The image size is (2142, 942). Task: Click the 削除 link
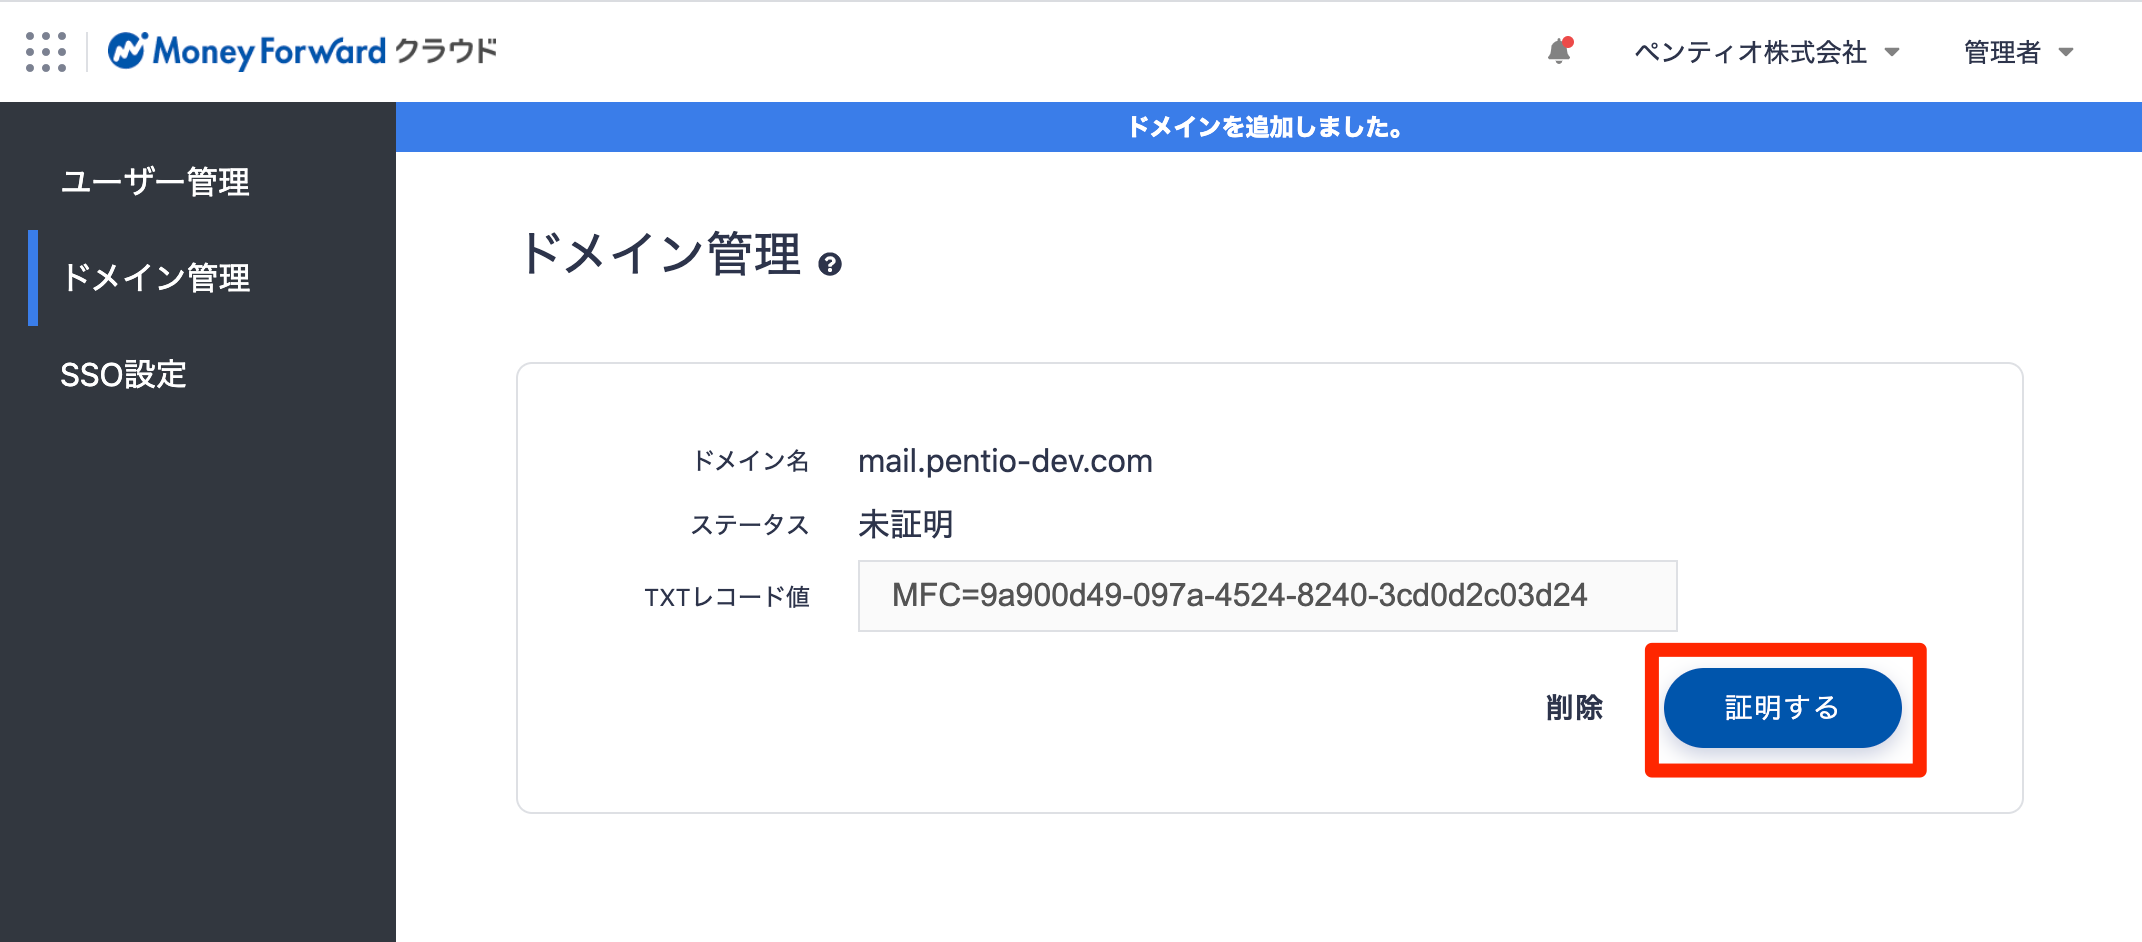[x=1574, y=708]
